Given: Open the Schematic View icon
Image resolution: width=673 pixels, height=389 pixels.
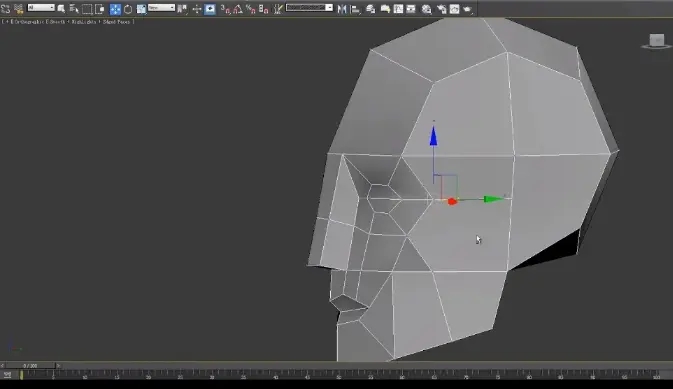Looking at the screenshot, I should 411,9.
